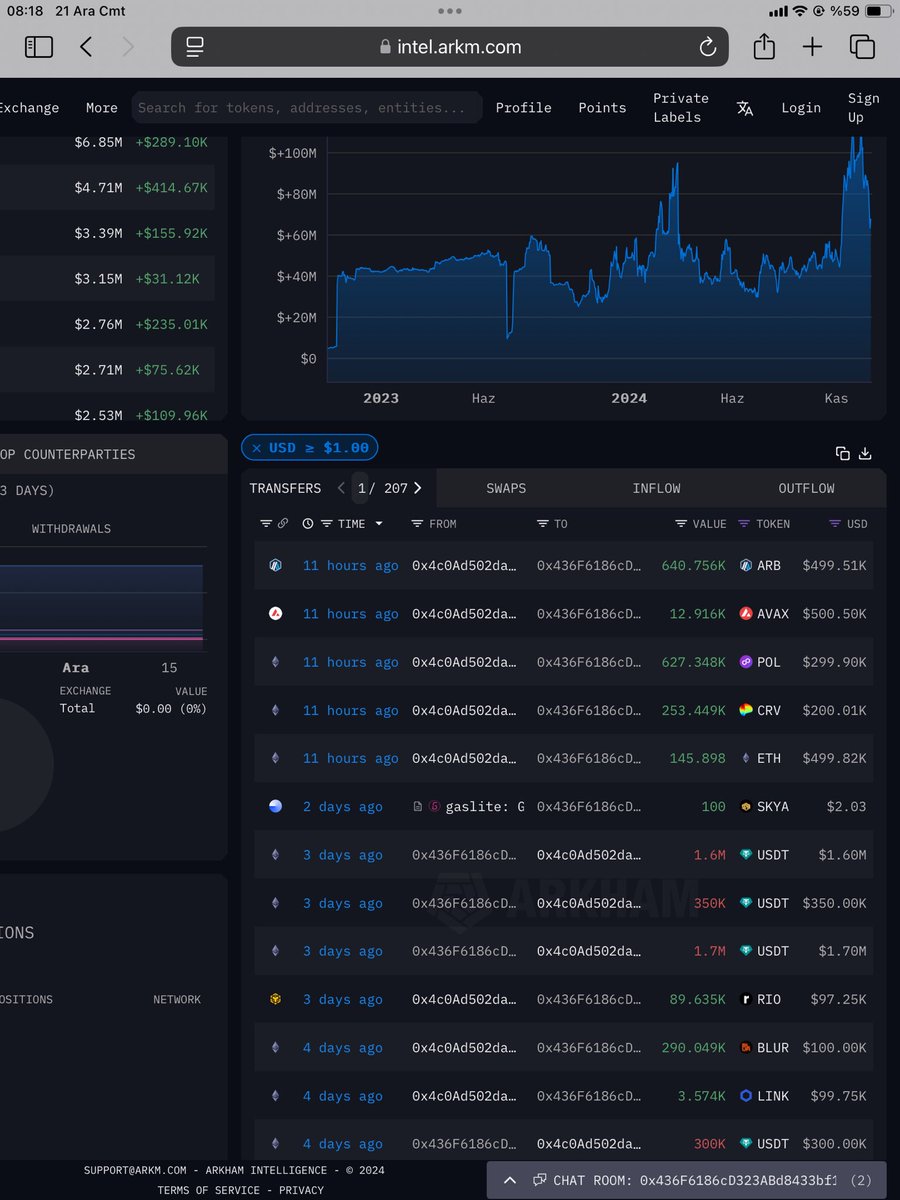Open the Safari share sheet
This screenshot has height=1200, width=900.
click(764, 45)
